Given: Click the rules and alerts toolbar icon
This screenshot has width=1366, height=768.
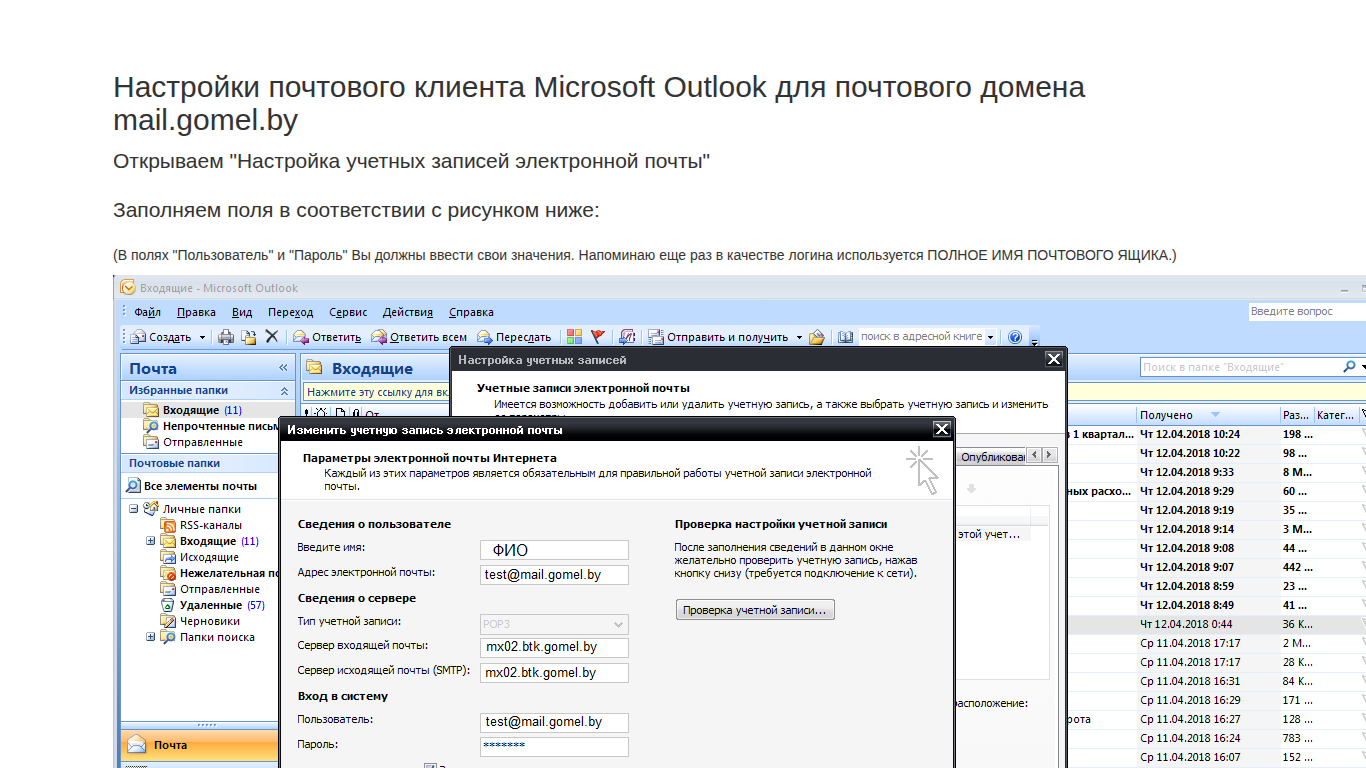Looking at the screenshot, I should (x=628, y=337).
